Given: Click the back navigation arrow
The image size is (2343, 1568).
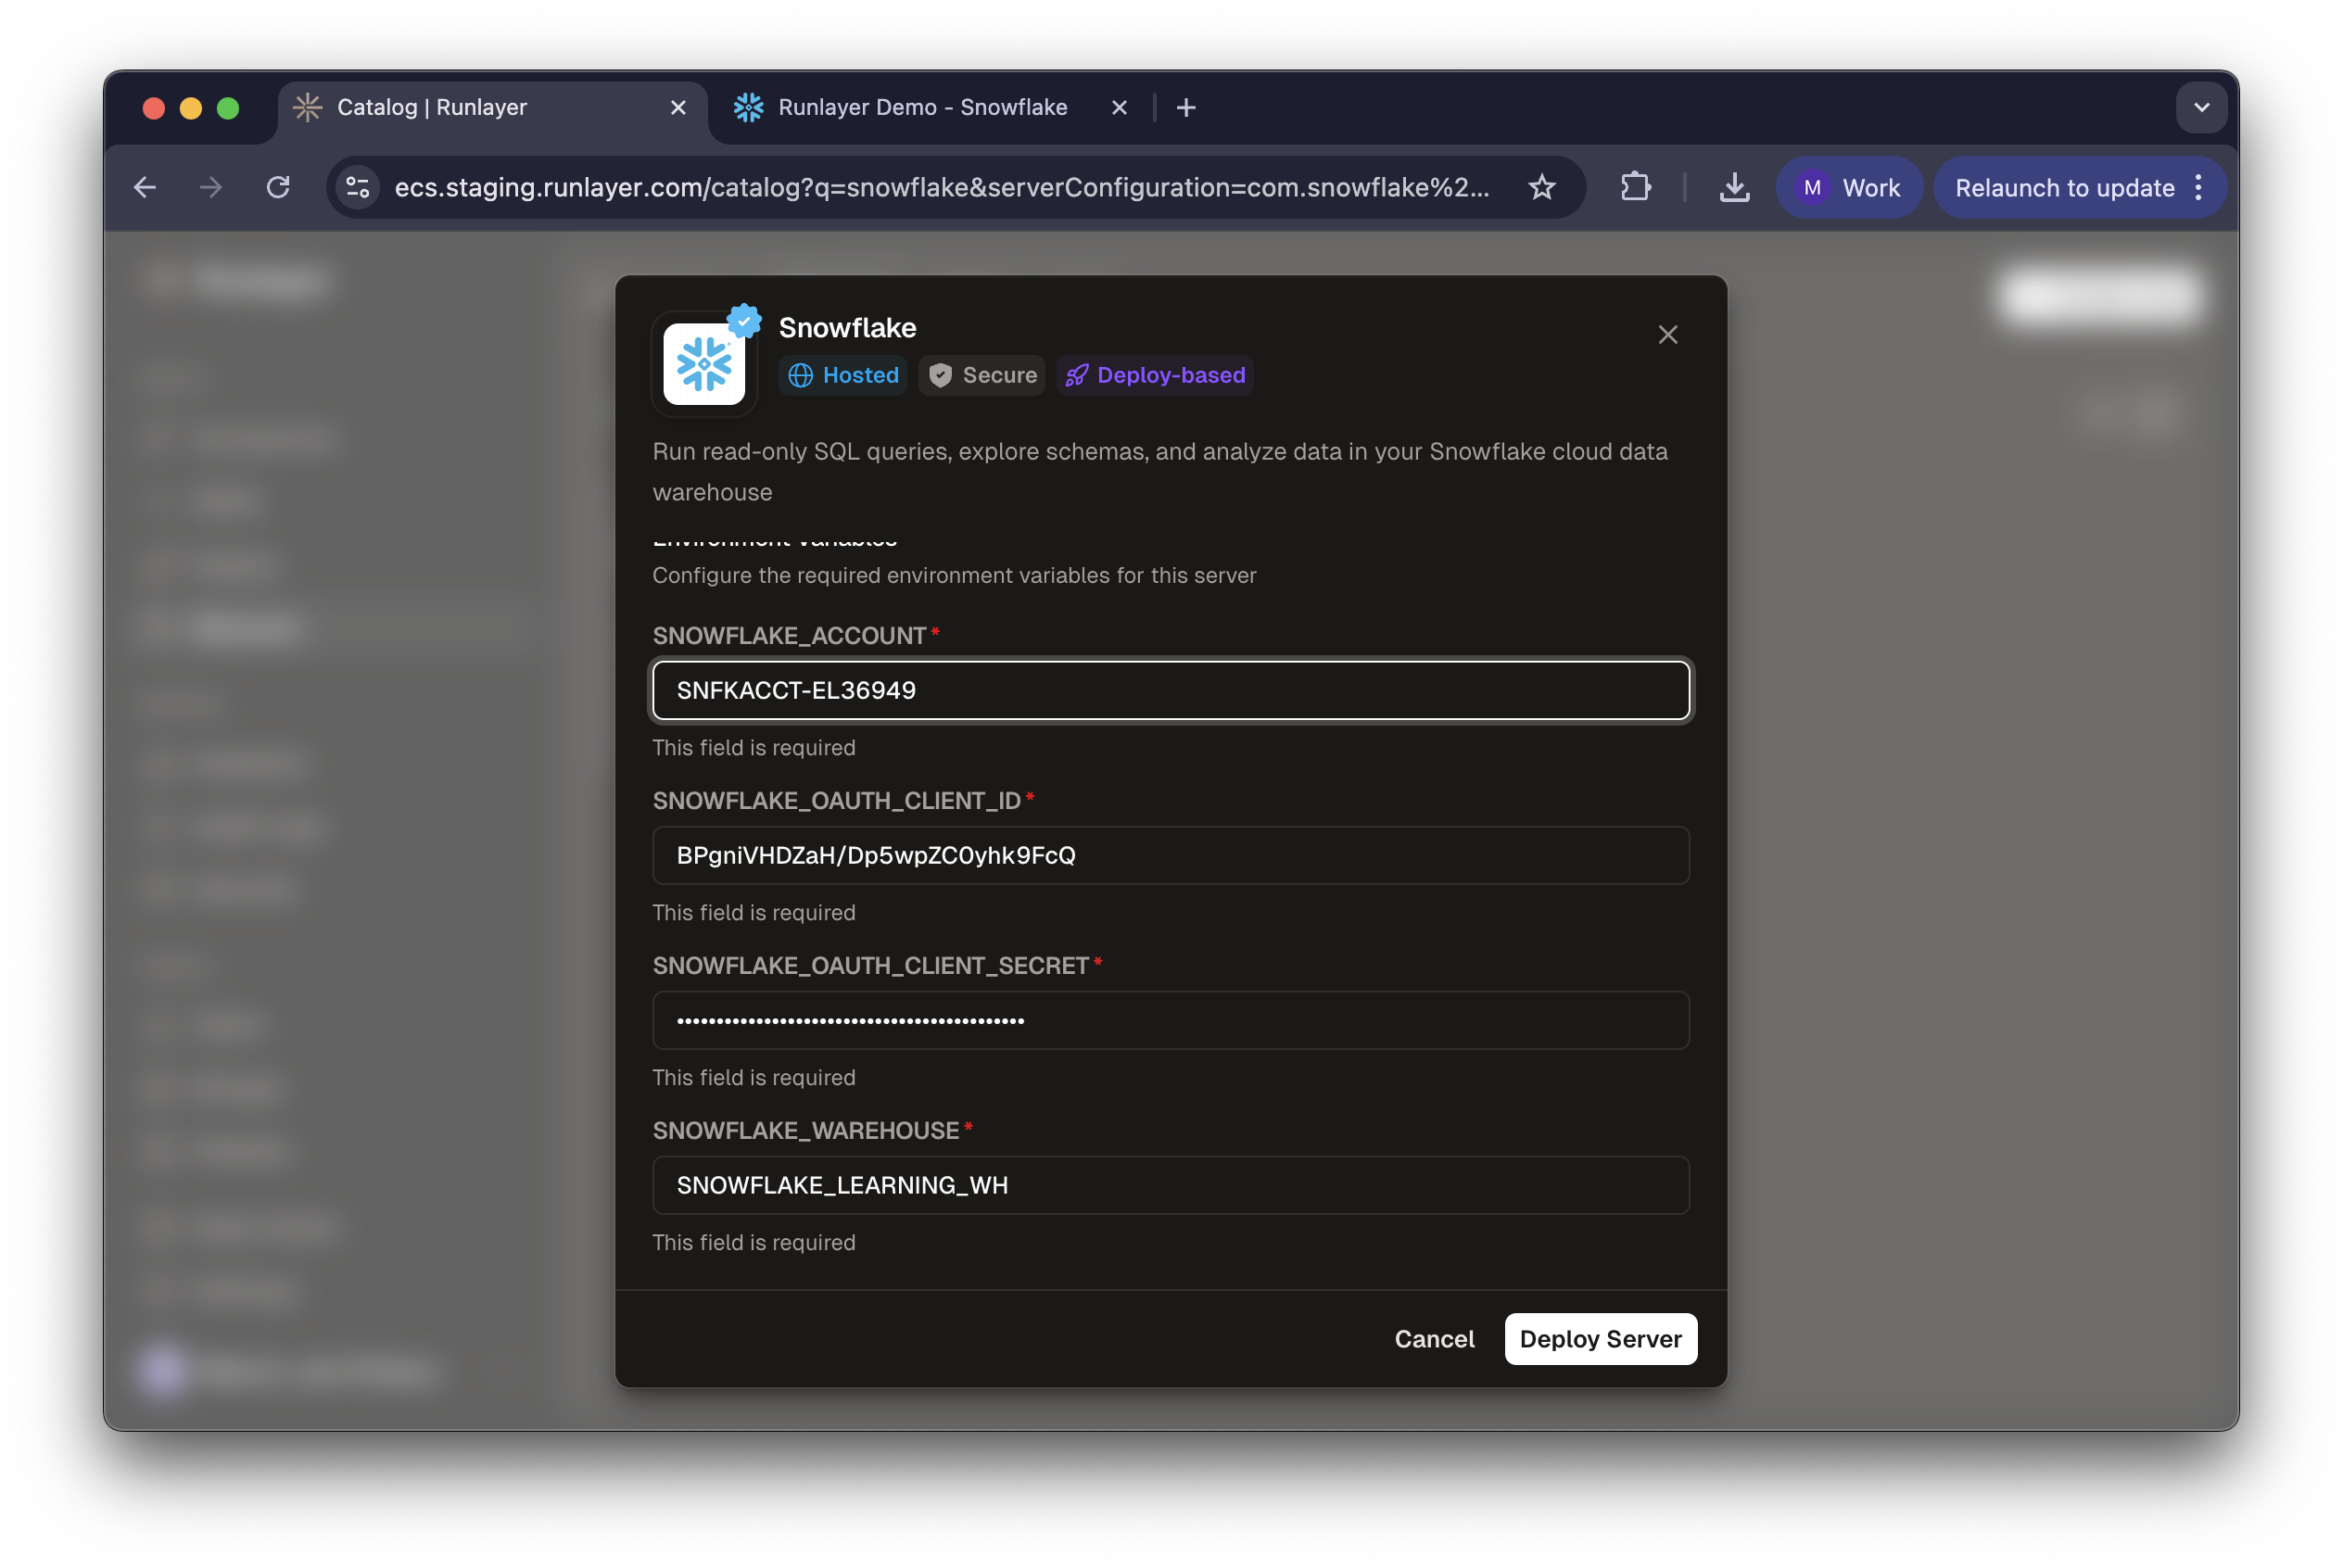Looking at the screenshot, I should click(144, 187).
